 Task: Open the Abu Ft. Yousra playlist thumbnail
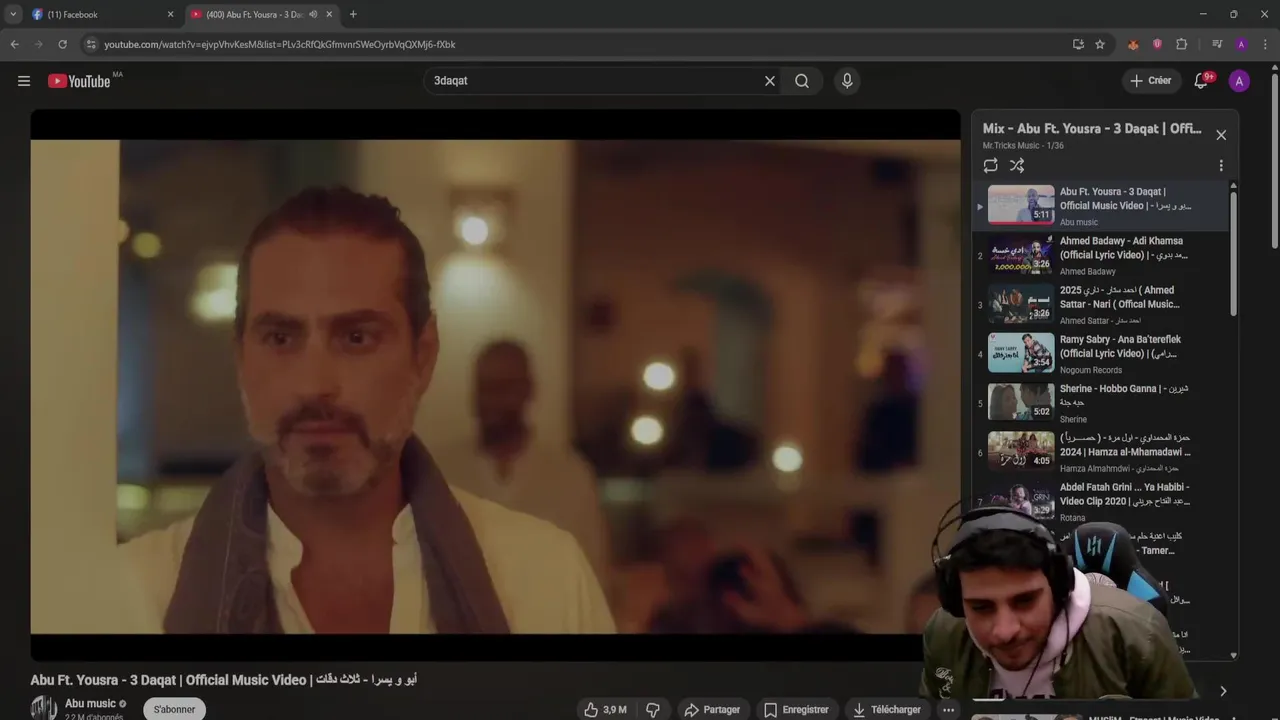click(1021, 204)
